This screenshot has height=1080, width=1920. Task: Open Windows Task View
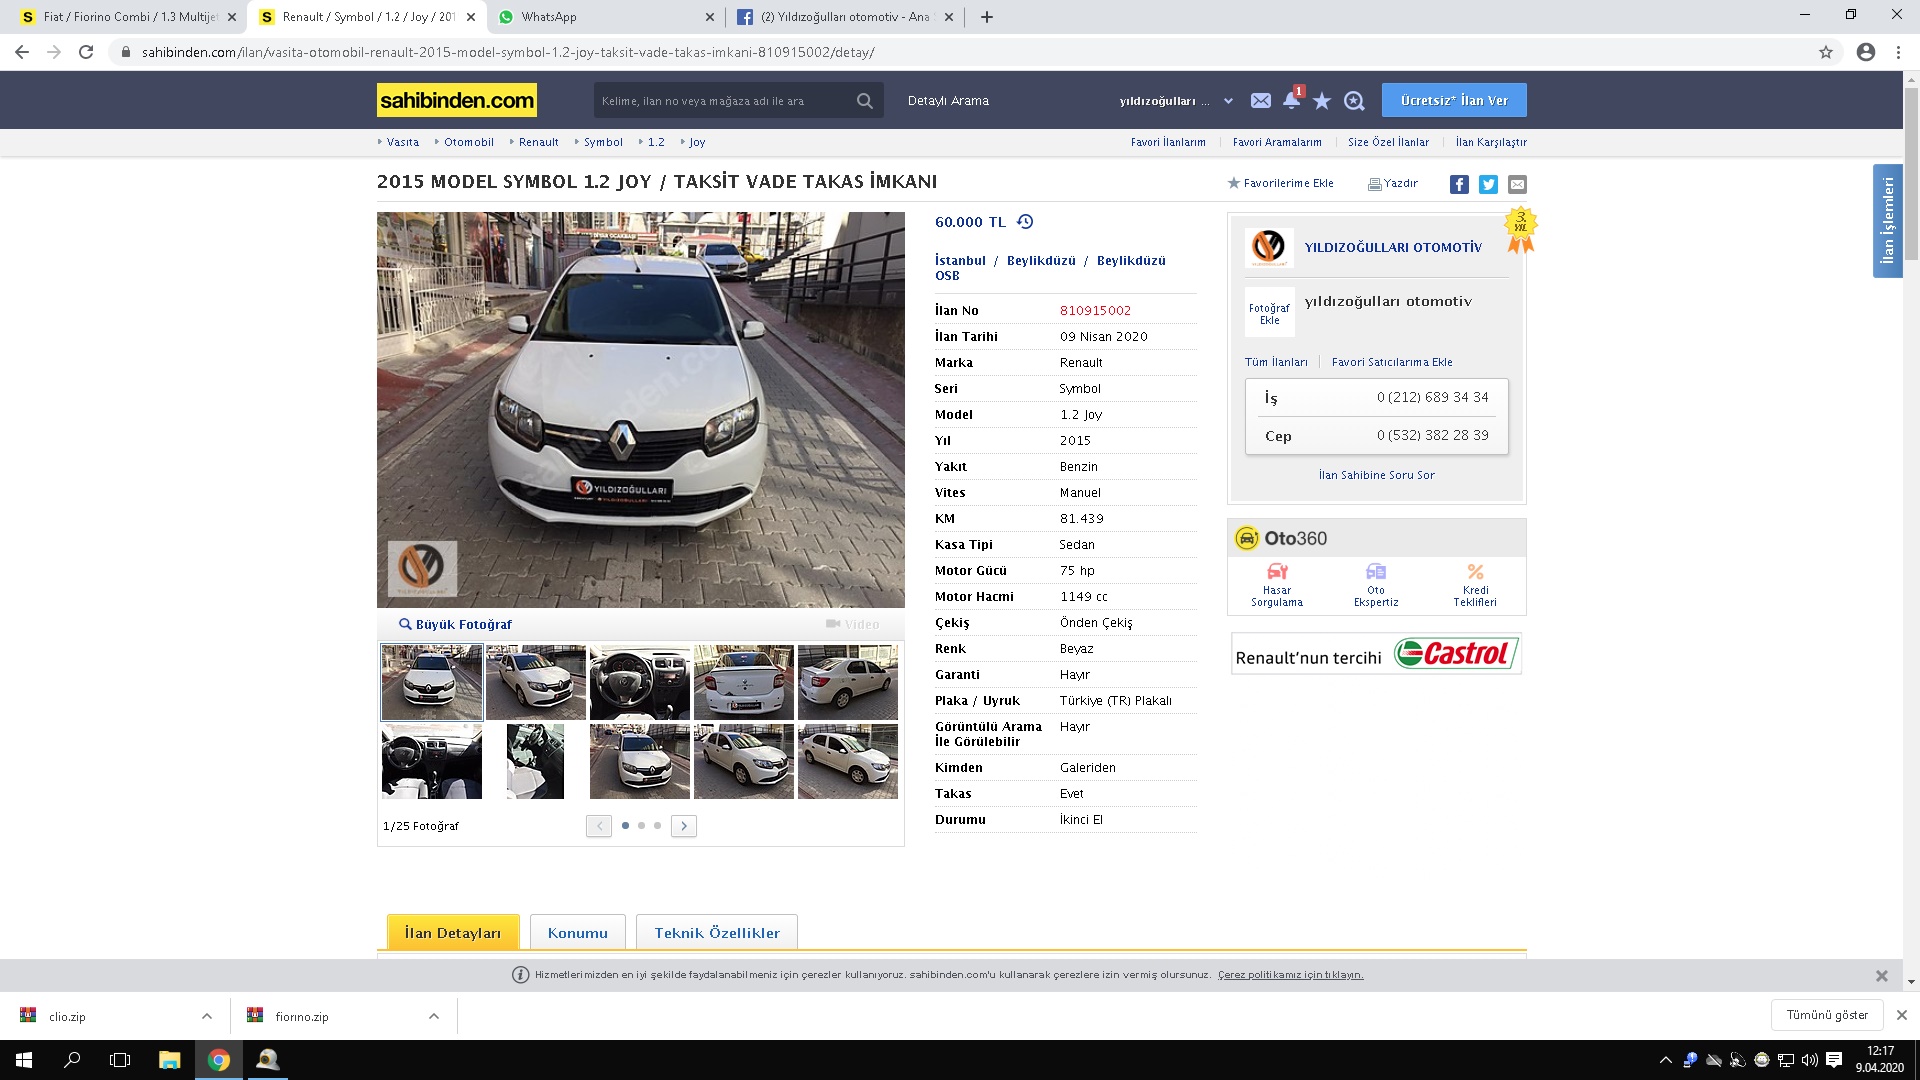point(120,1060)
